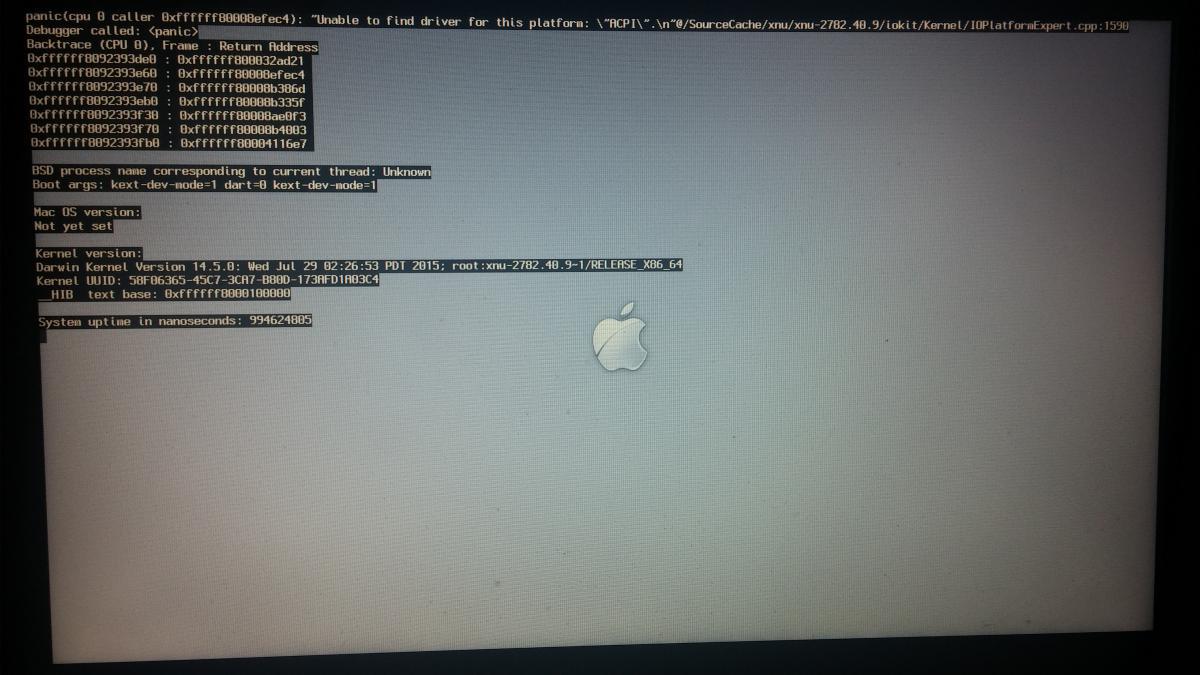Viewport: 1200px width, 675px height.
Task: Click return address 0xffffff800032ad21
Action: [x=241, y=60]
